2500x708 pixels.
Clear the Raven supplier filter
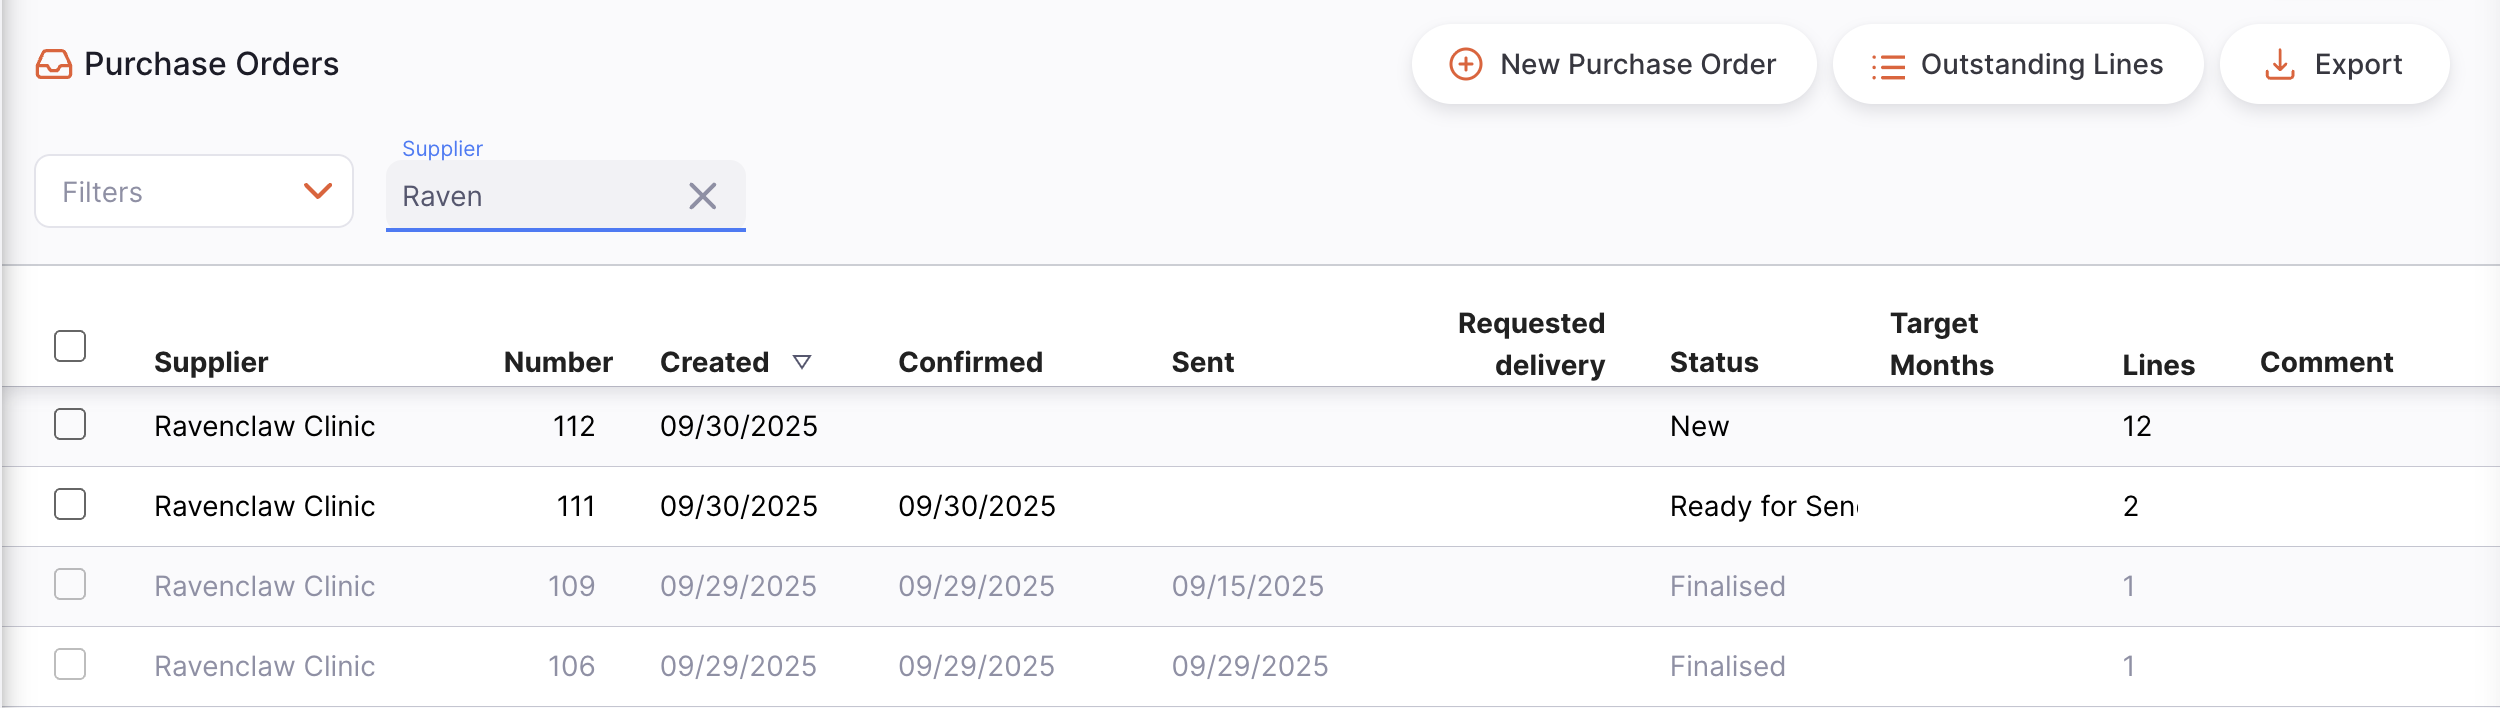[703, 196]
